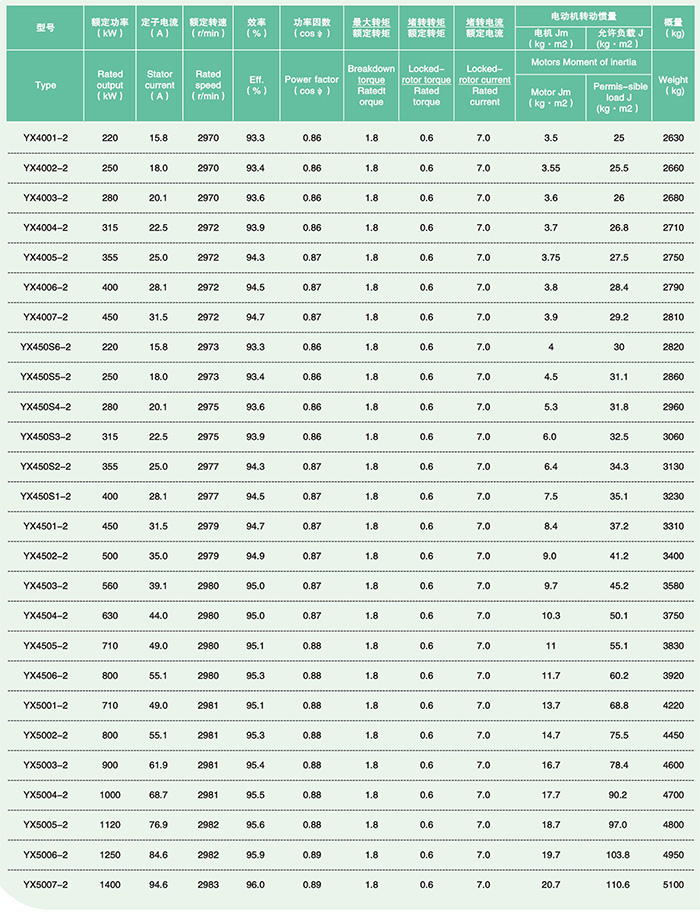The height and width of the screenshot is (912, 700).
Task: Click the Type column header
Action: point(45,86)
